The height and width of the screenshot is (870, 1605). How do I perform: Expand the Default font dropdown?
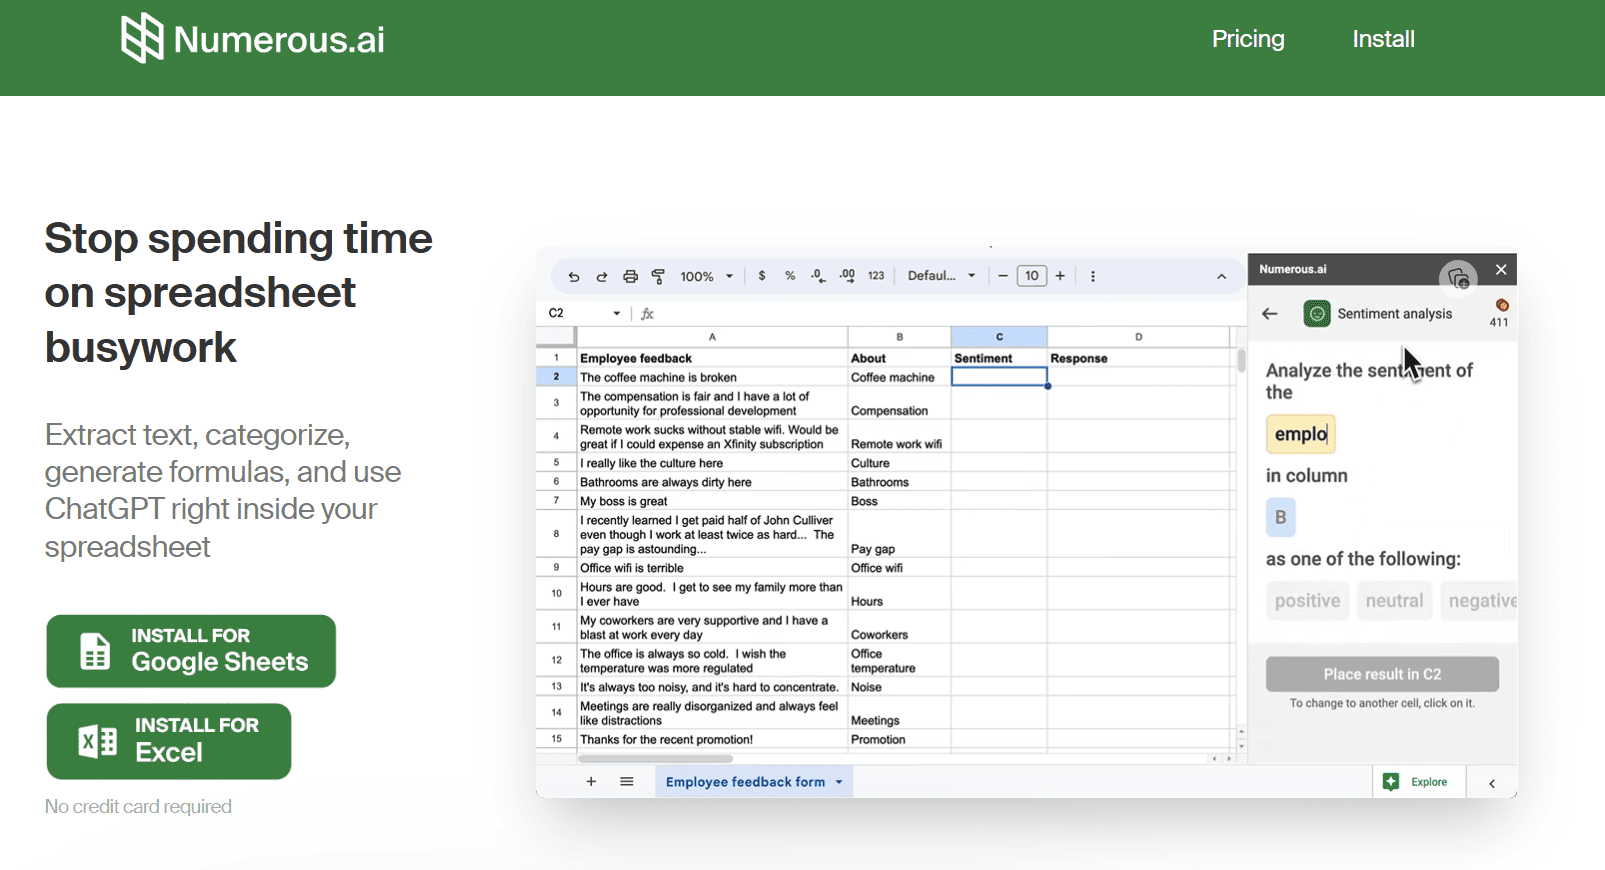[x=941, y=276]
